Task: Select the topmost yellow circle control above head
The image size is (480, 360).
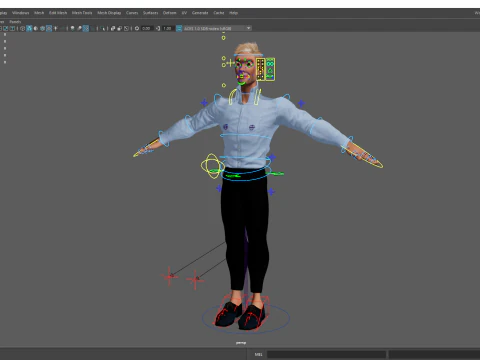Action: pyautogui.click(x=224, y=38)
